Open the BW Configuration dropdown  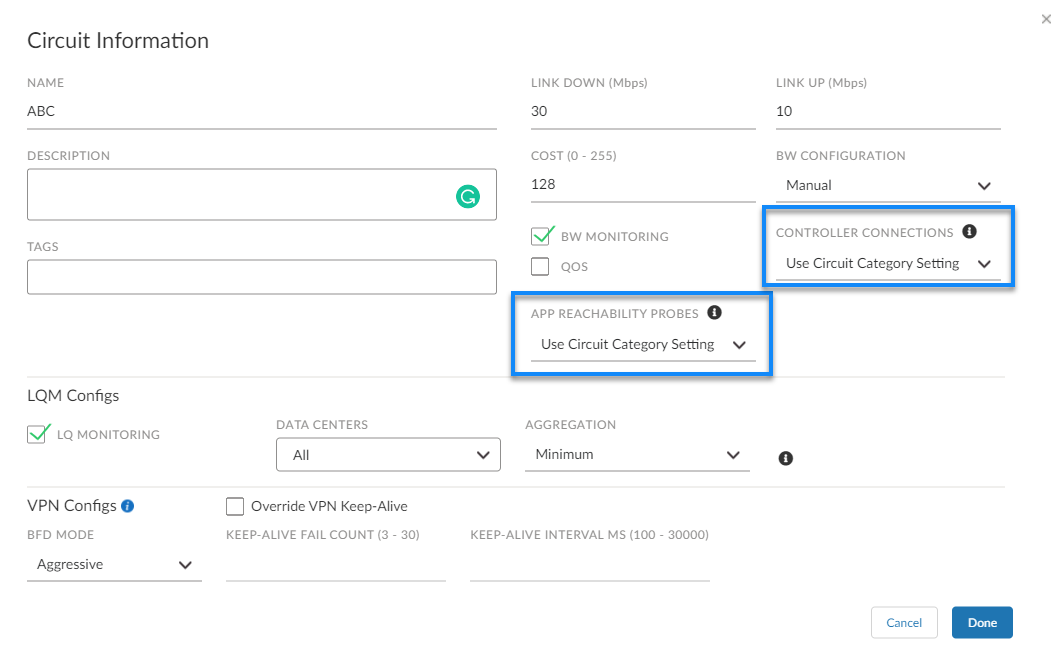point(888,185)
